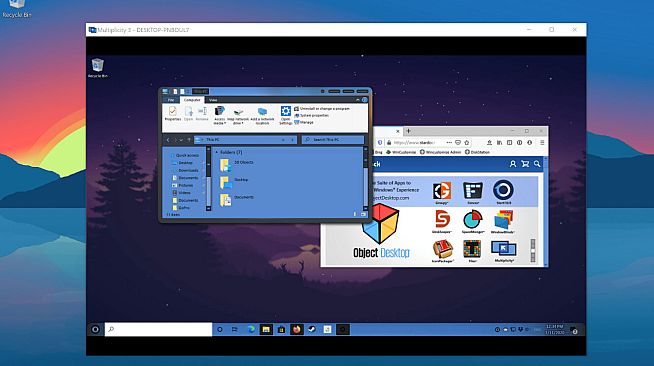
Task: Click the remote taskbar clock
Action: pos(554,329)
